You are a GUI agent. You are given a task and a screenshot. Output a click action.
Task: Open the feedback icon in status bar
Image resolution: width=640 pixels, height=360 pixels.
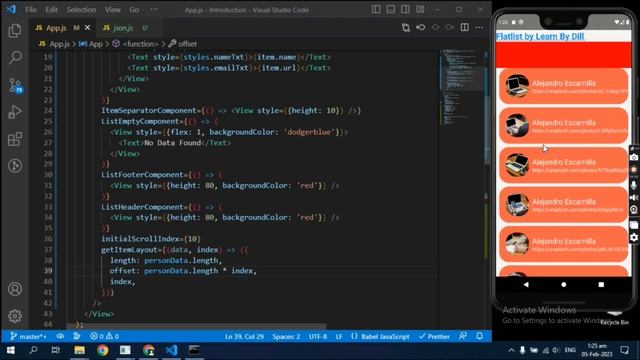pyautogui.click(x=463, y=336)
